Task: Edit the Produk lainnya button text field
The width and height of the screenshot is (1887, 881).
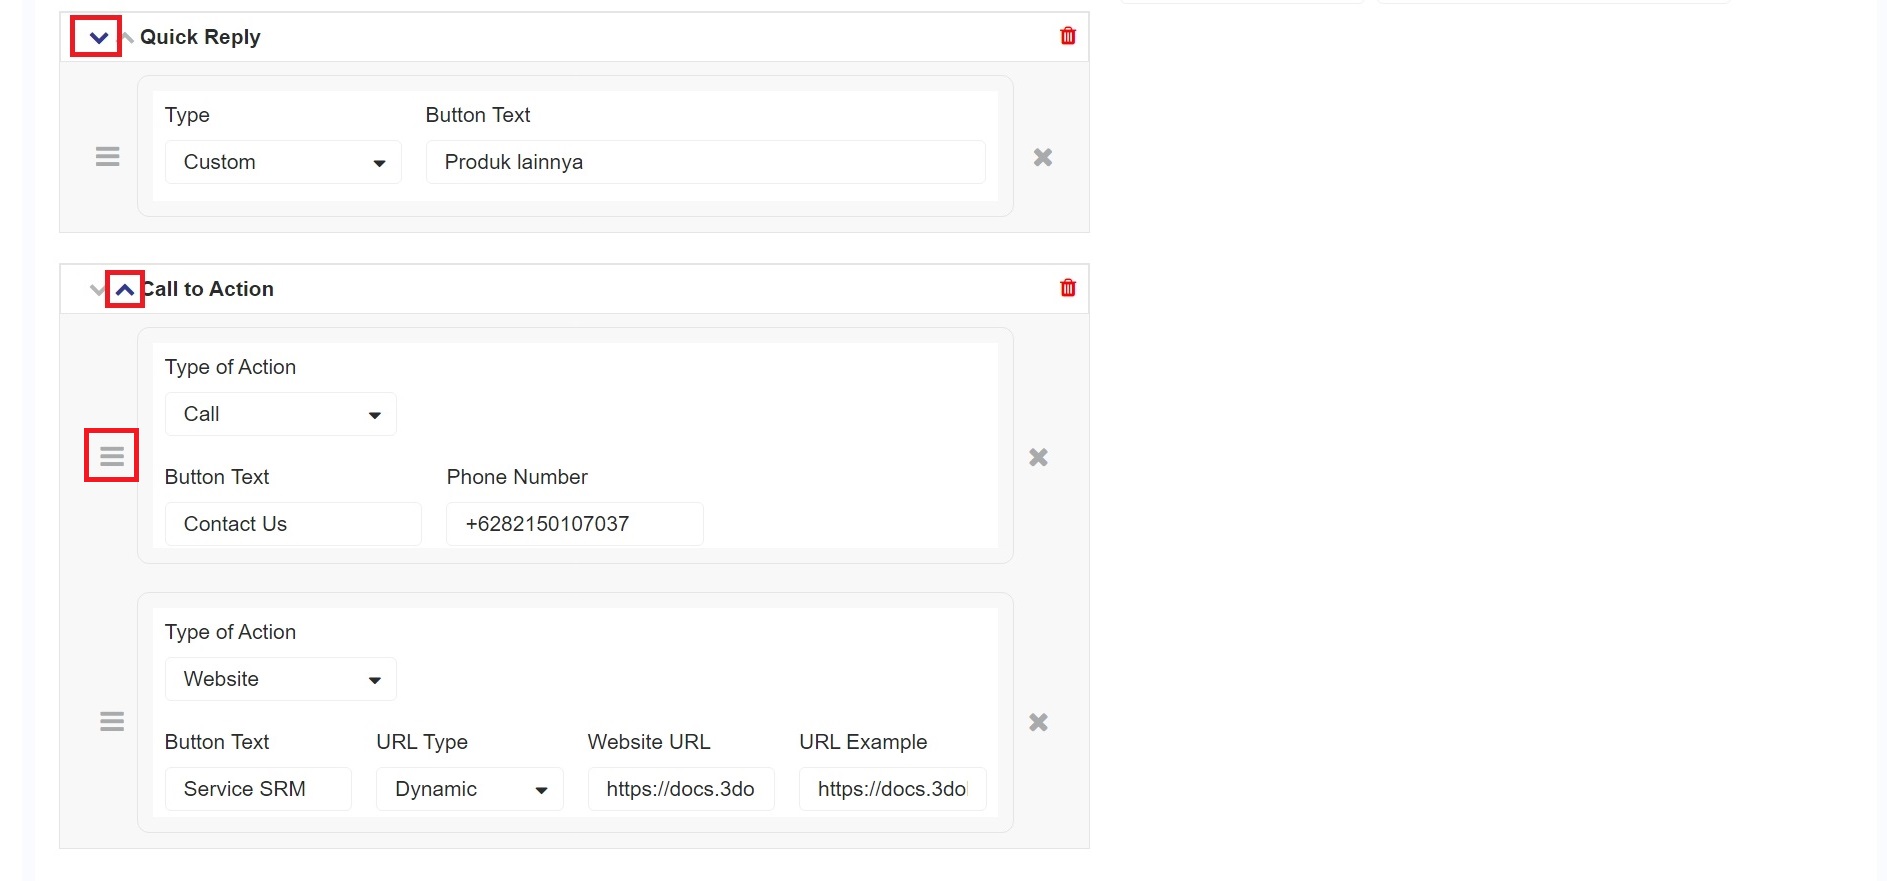Action: click(x=705, y=162)
